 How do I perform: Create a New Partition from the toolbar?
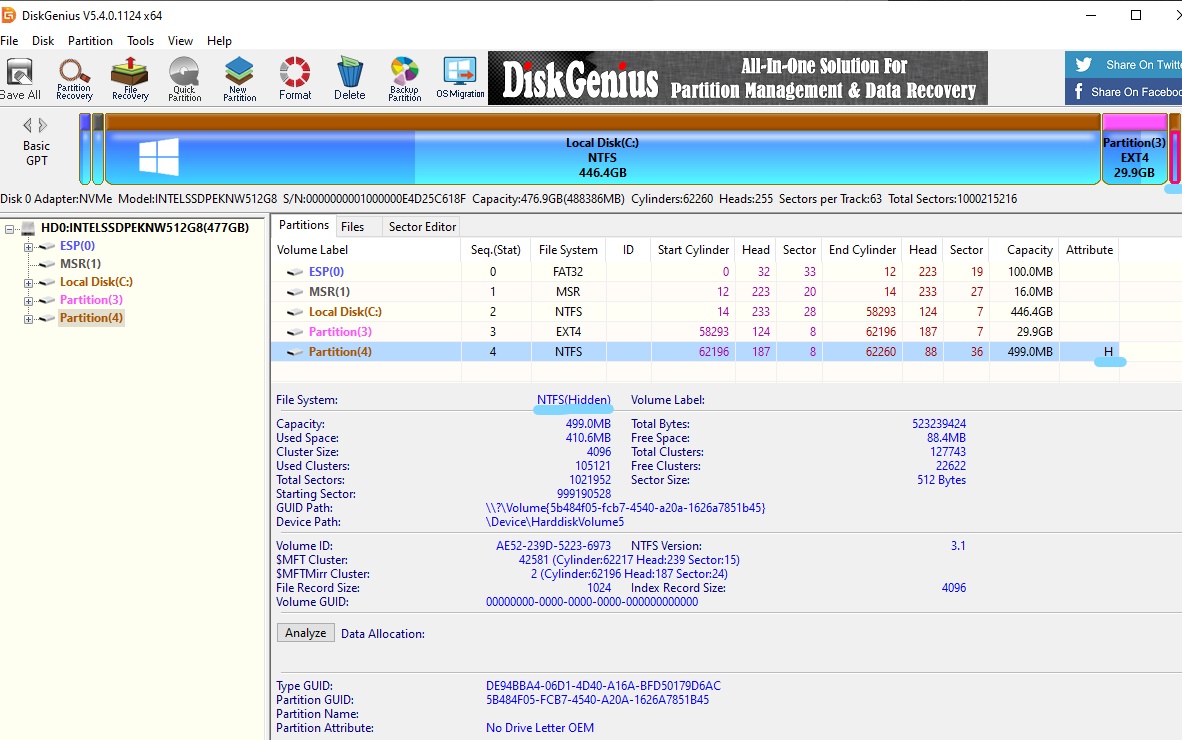240,79
